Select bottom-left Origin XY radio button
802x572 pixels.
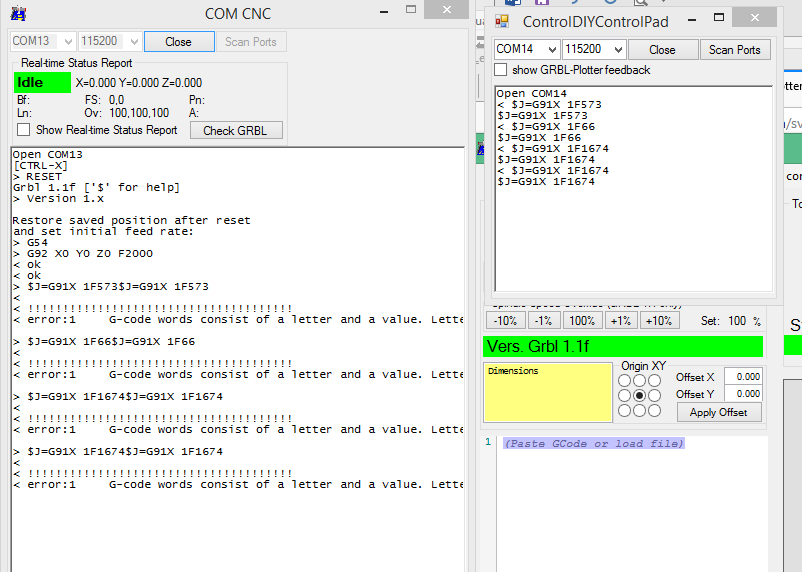[x=625, y=411]
